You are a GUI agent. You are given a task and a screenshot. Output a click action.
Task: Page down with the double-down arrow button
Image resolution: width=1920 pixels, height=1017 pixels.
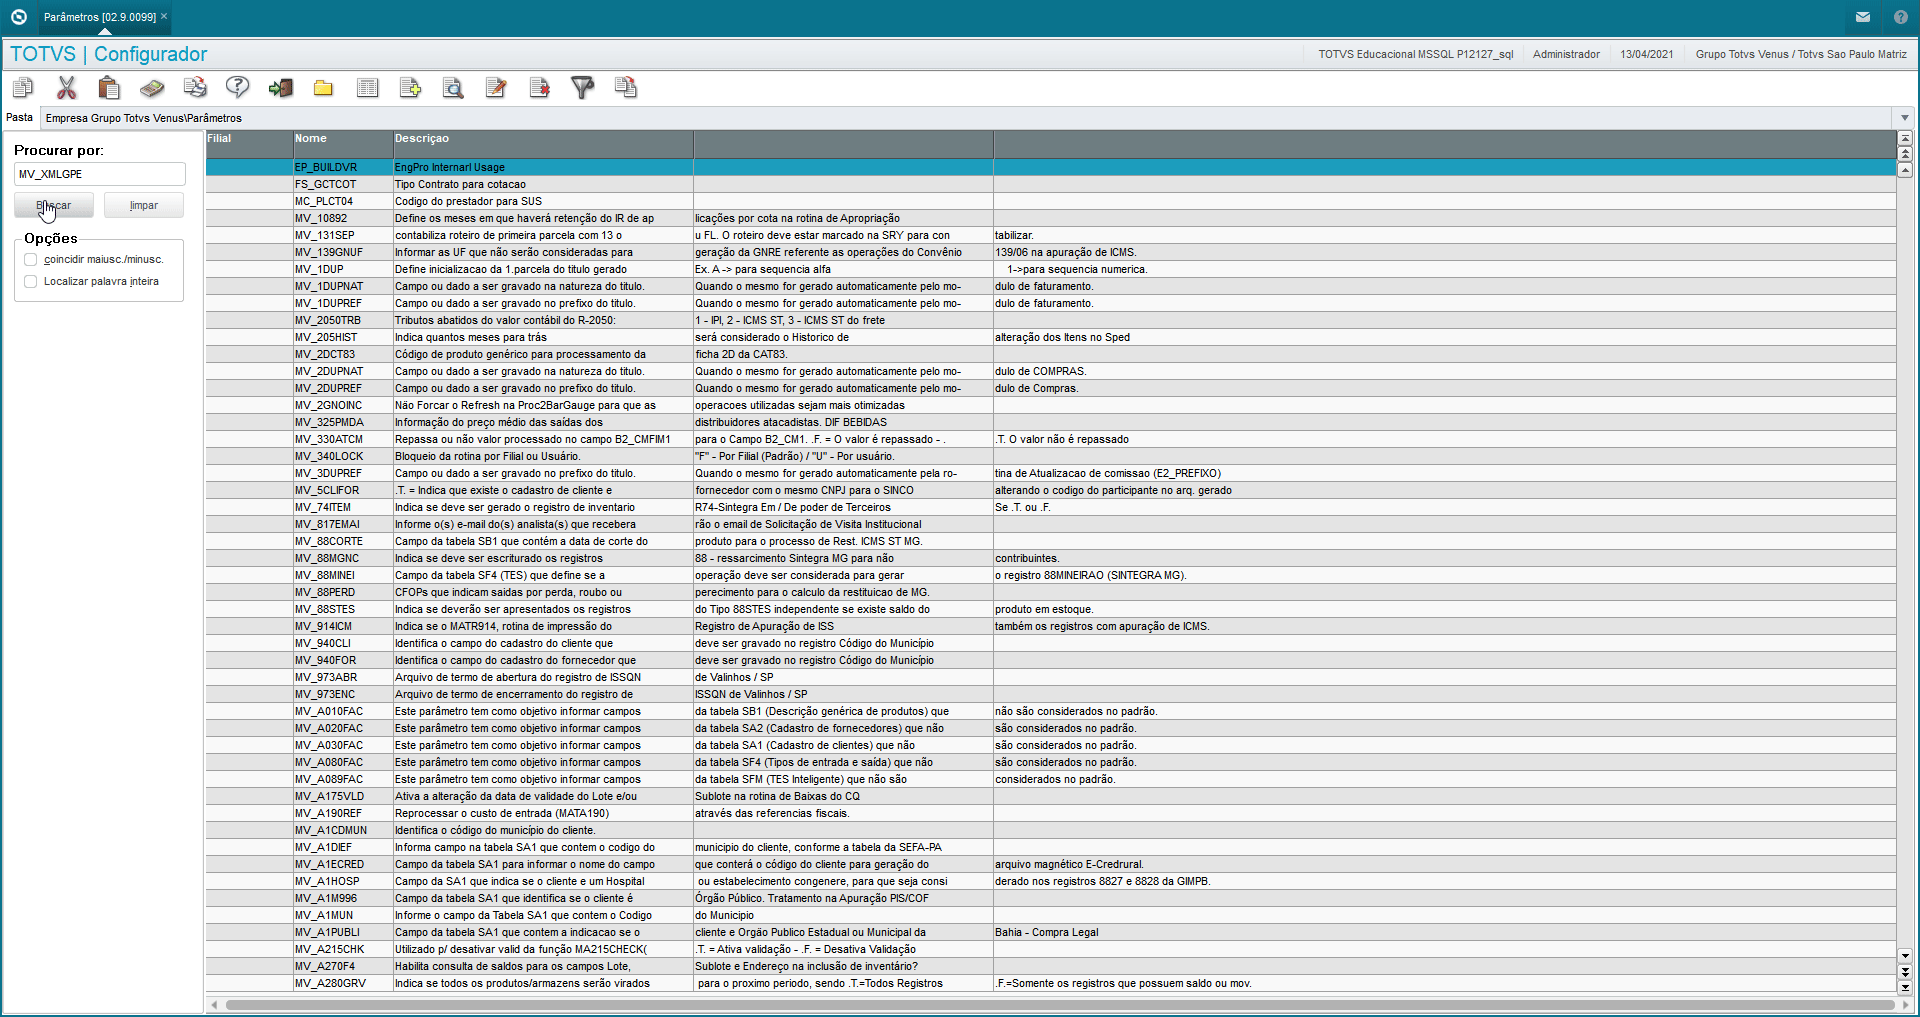coord(1905,971)
